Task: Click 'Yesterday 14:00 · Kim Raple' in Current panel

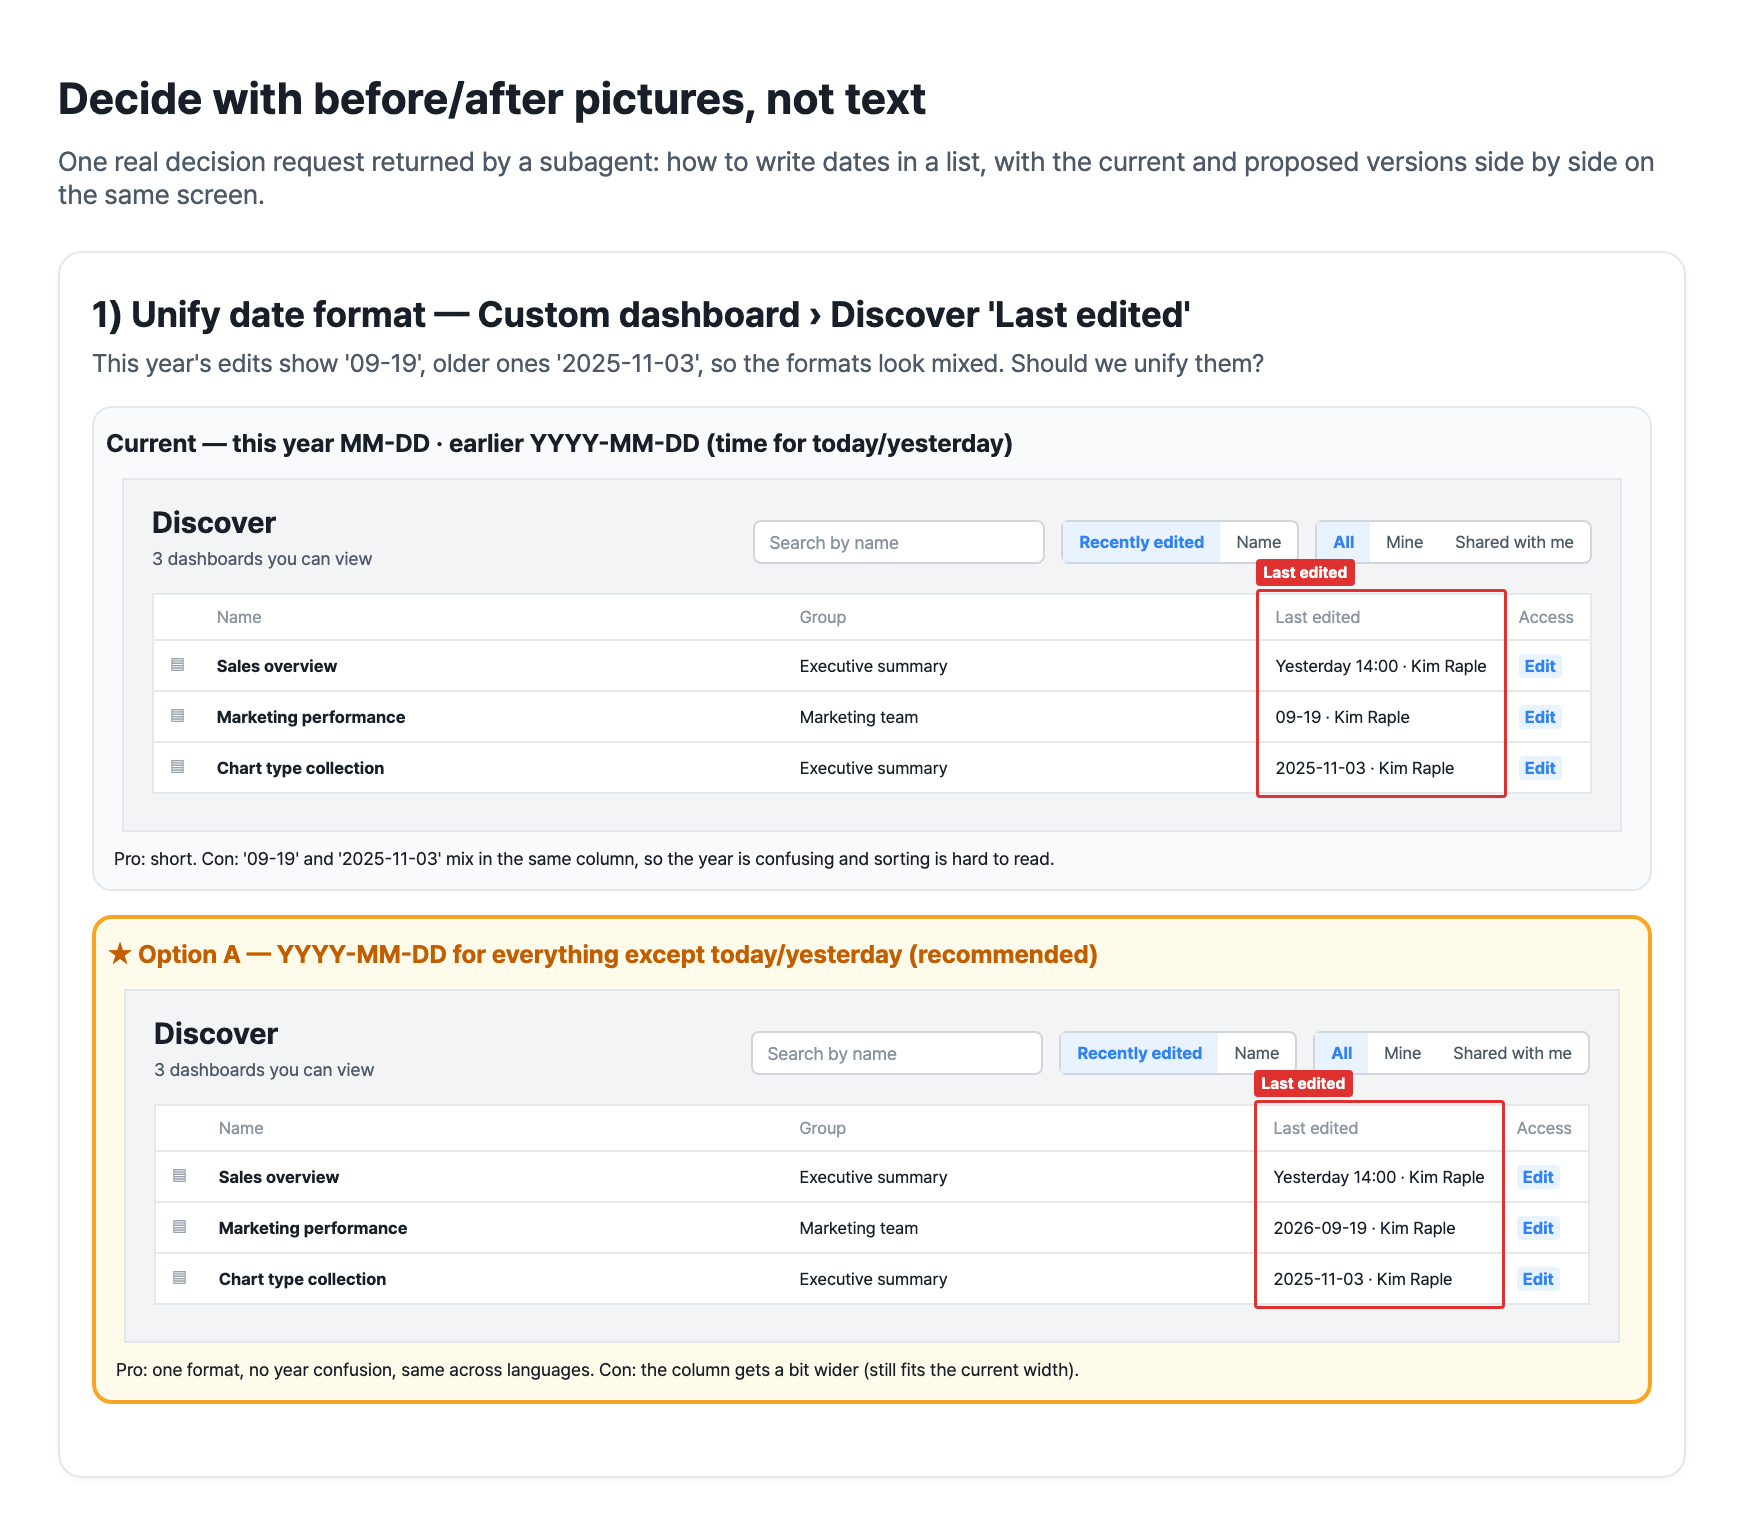Action: [1381, 666]
